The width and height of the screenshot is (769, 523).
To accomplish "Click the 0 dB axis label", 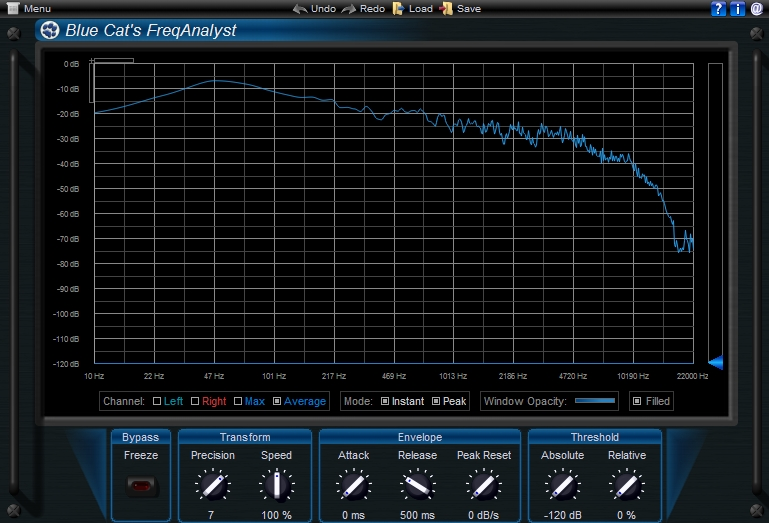I will coord(71,64).
